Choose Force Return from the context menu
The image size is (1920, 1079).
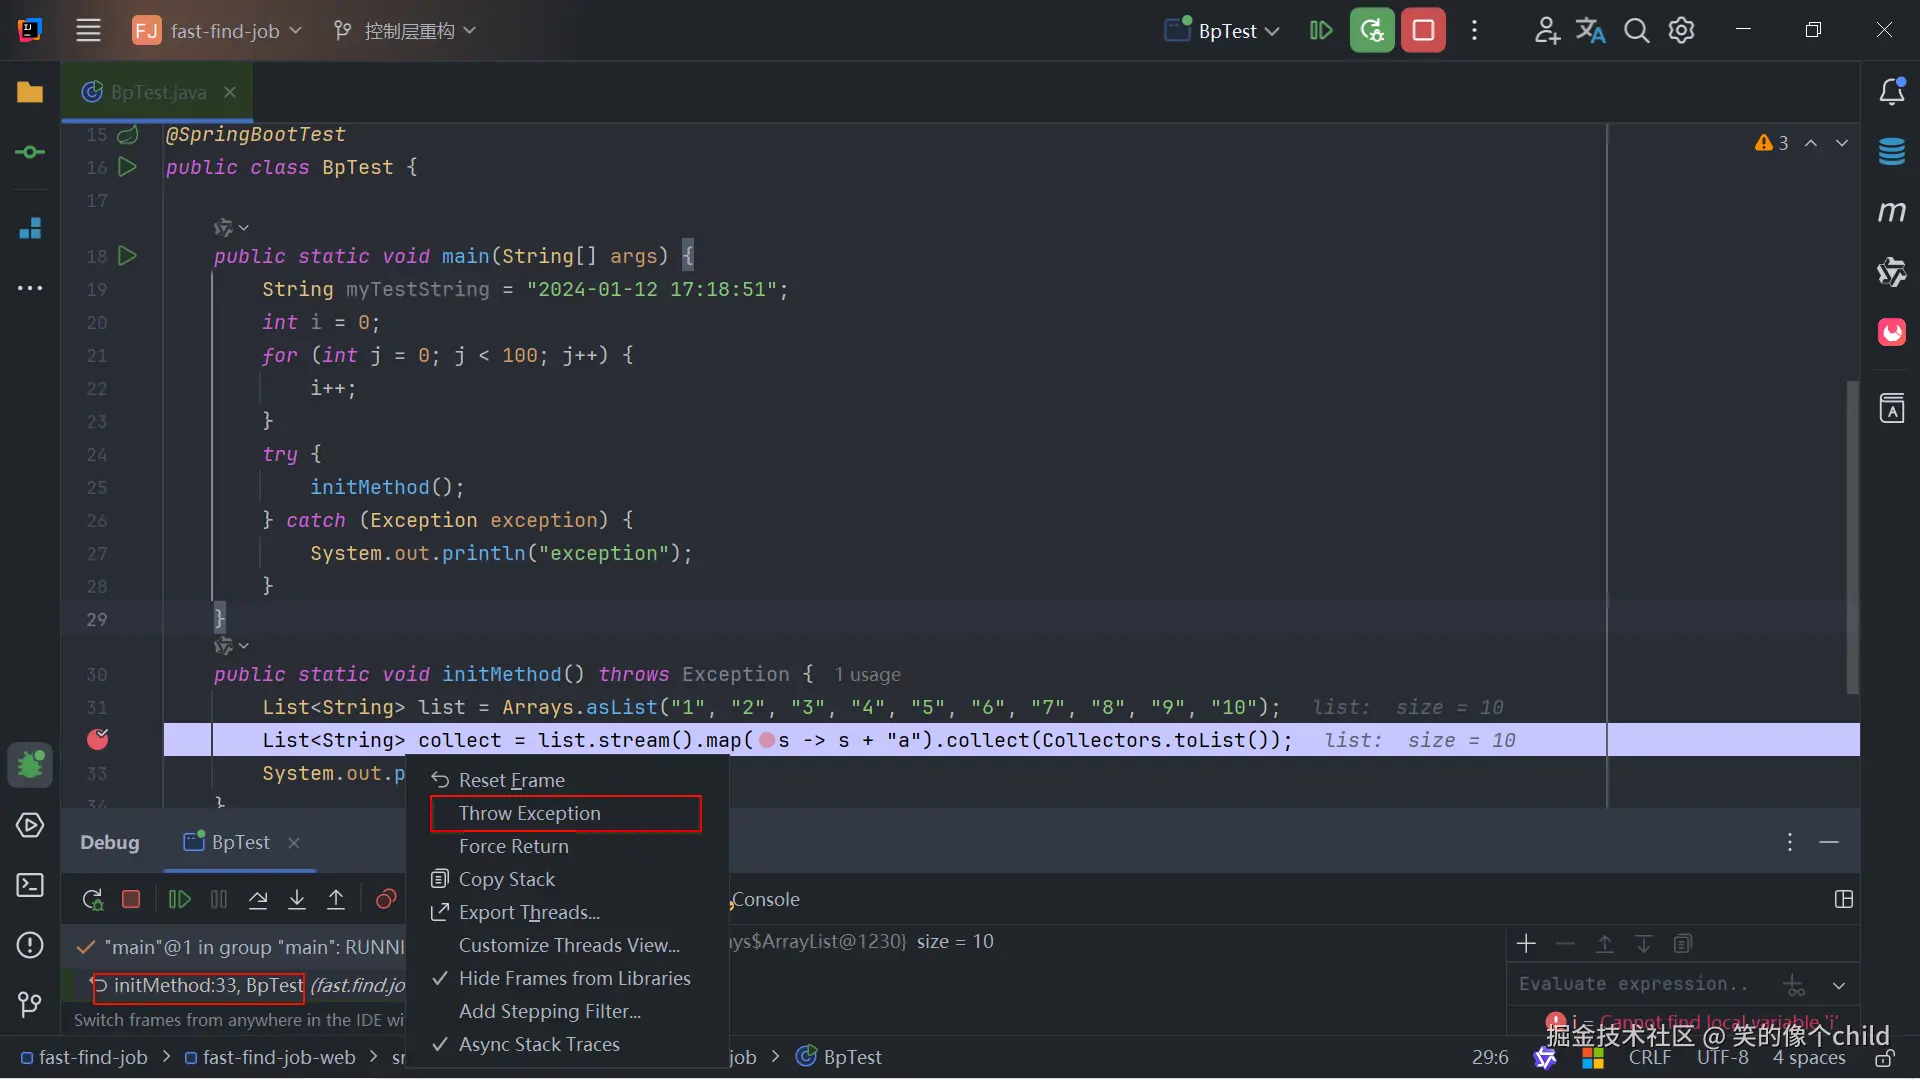click(568, 846)
